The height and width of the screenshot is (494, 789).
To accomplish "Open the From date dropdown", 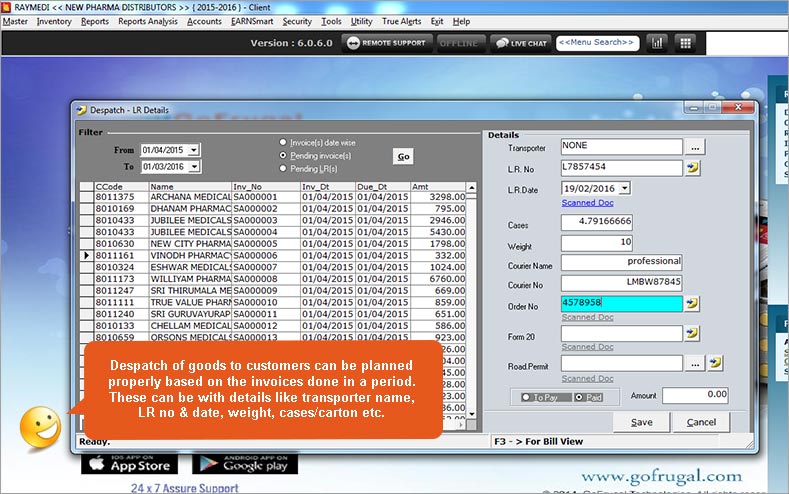I will pyautogui.click(x=193, y=150).
